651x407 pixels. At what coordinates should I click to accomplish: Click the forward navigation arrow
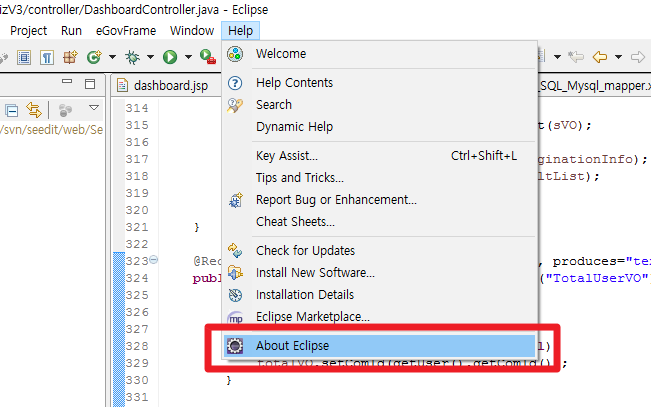(x=637, y=56)
